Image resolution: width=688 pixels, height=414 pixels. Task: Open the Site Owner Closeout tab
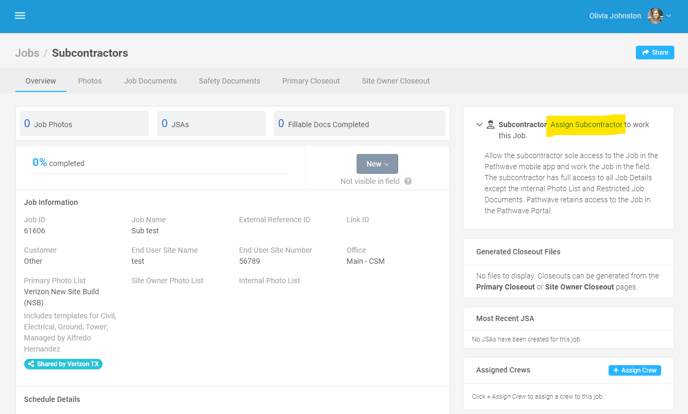395,81
